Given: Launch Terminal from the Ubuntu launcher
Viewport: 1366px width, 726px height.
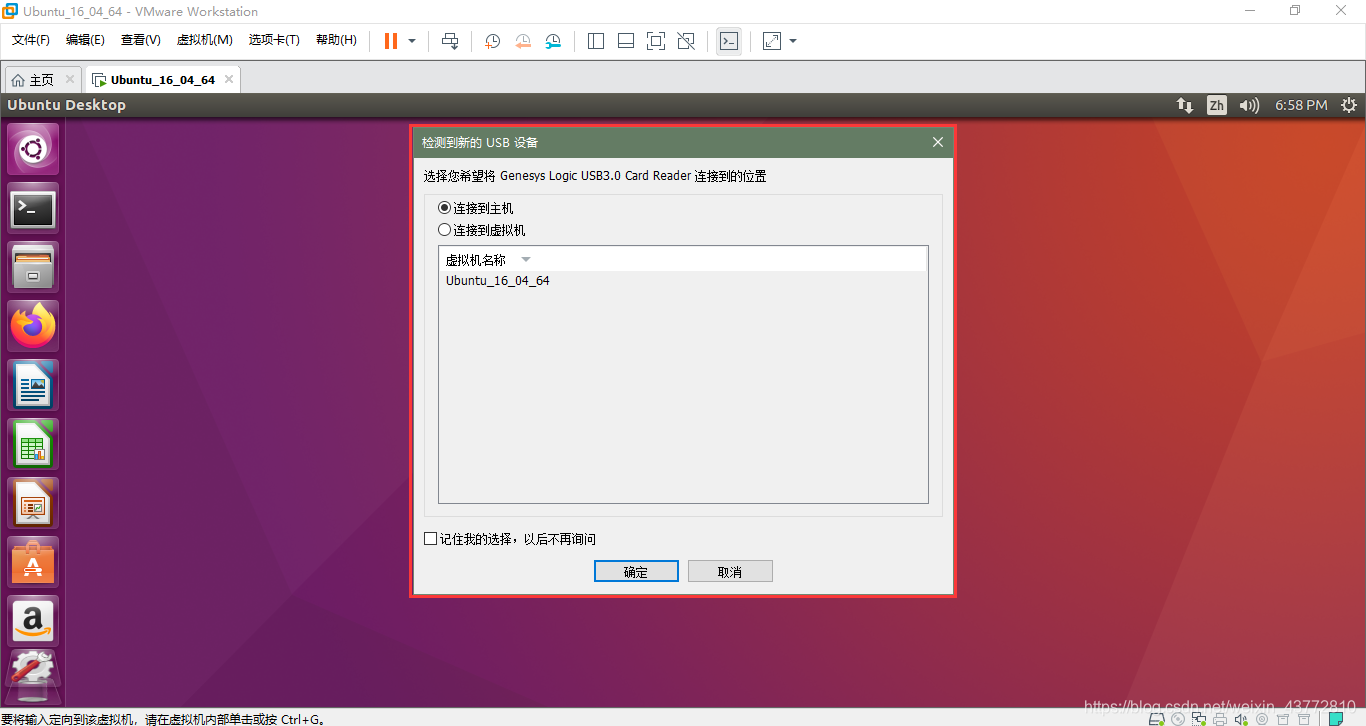Looking at the screenshot, I should 34,208.
